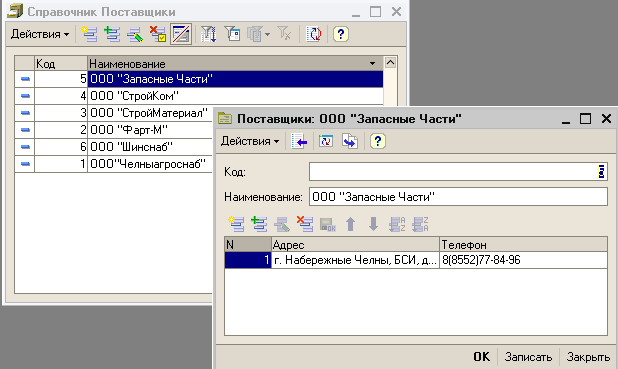Sort list by Код column header
This screenshot has height=369, width=618.
click(x=61, y=63)
